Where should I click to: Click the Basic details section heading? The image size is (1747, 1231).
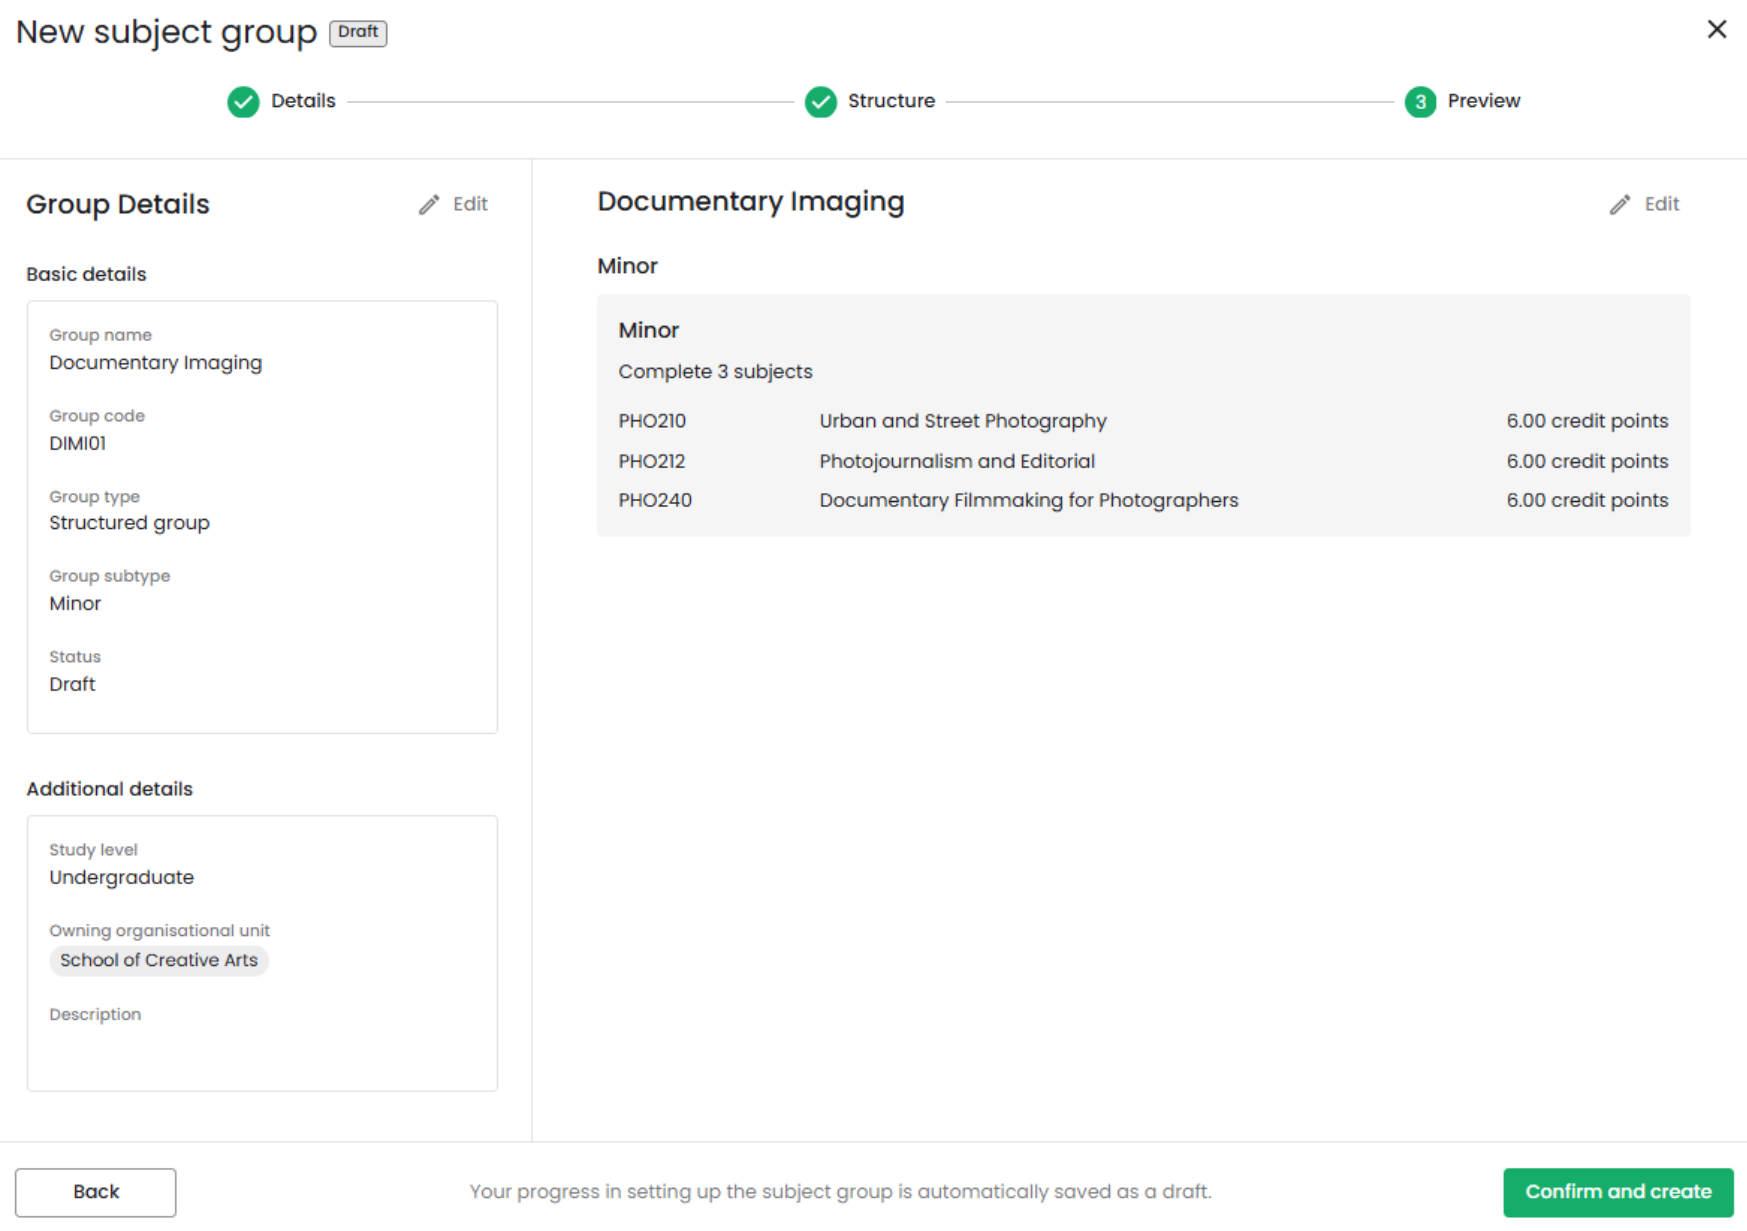coord(86,274)
